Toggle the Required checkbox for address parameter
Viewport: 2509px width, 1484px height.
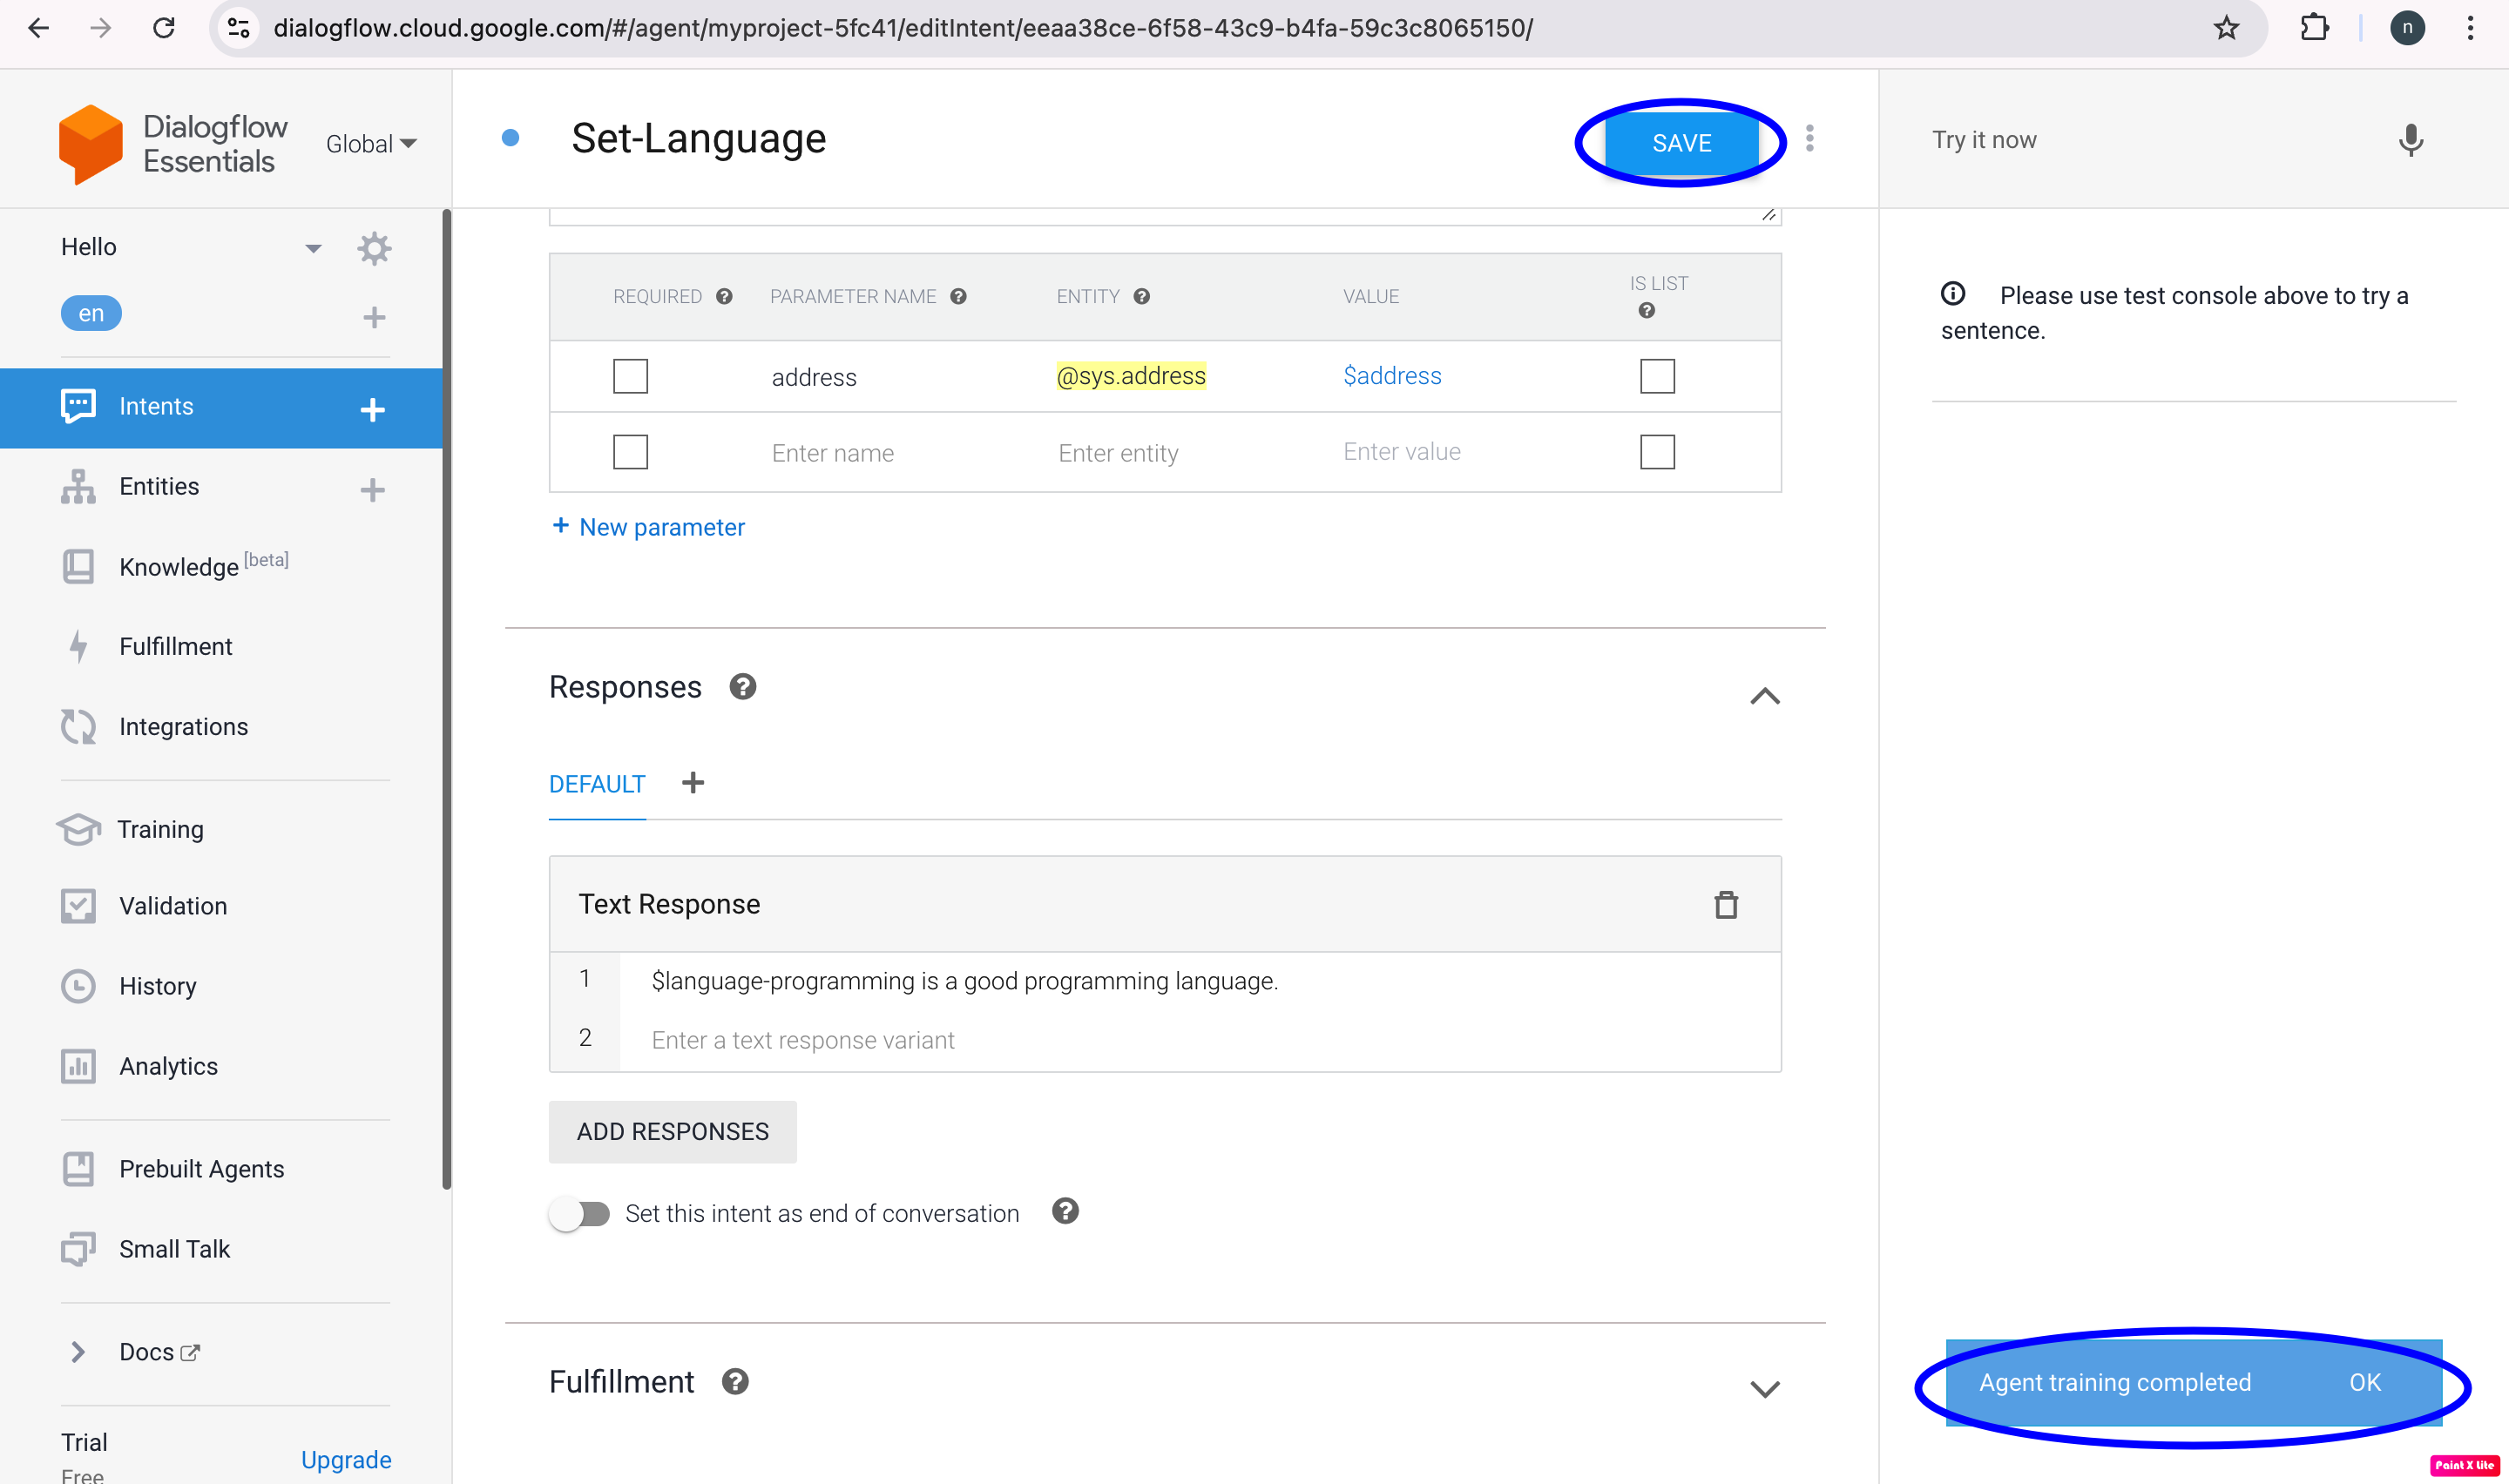click(x=631, y=374)
